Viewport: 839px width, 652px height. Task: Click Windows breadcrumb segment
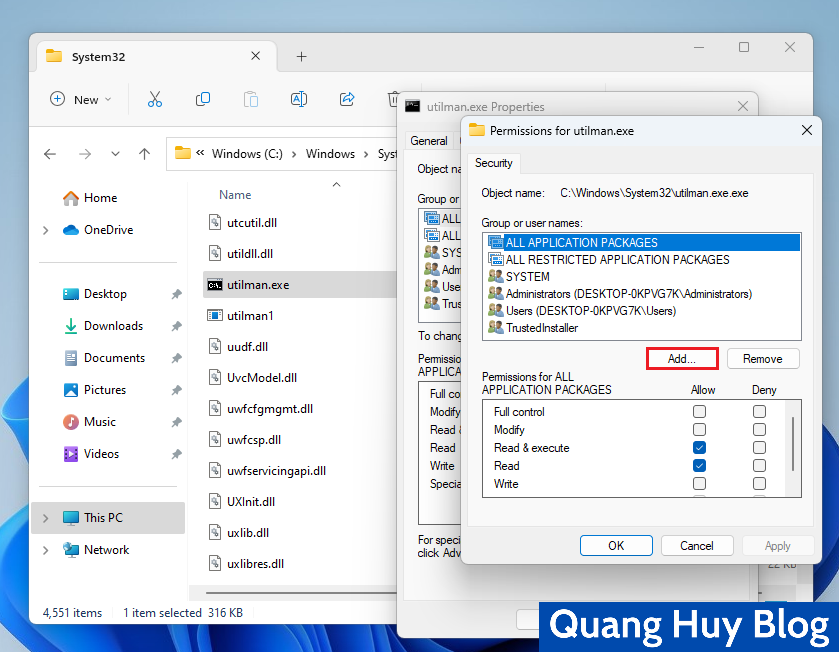[330, 154]
